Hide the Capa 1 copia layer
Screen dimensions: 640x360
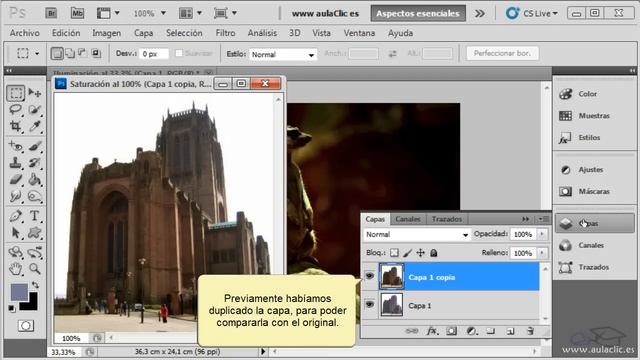370,276
